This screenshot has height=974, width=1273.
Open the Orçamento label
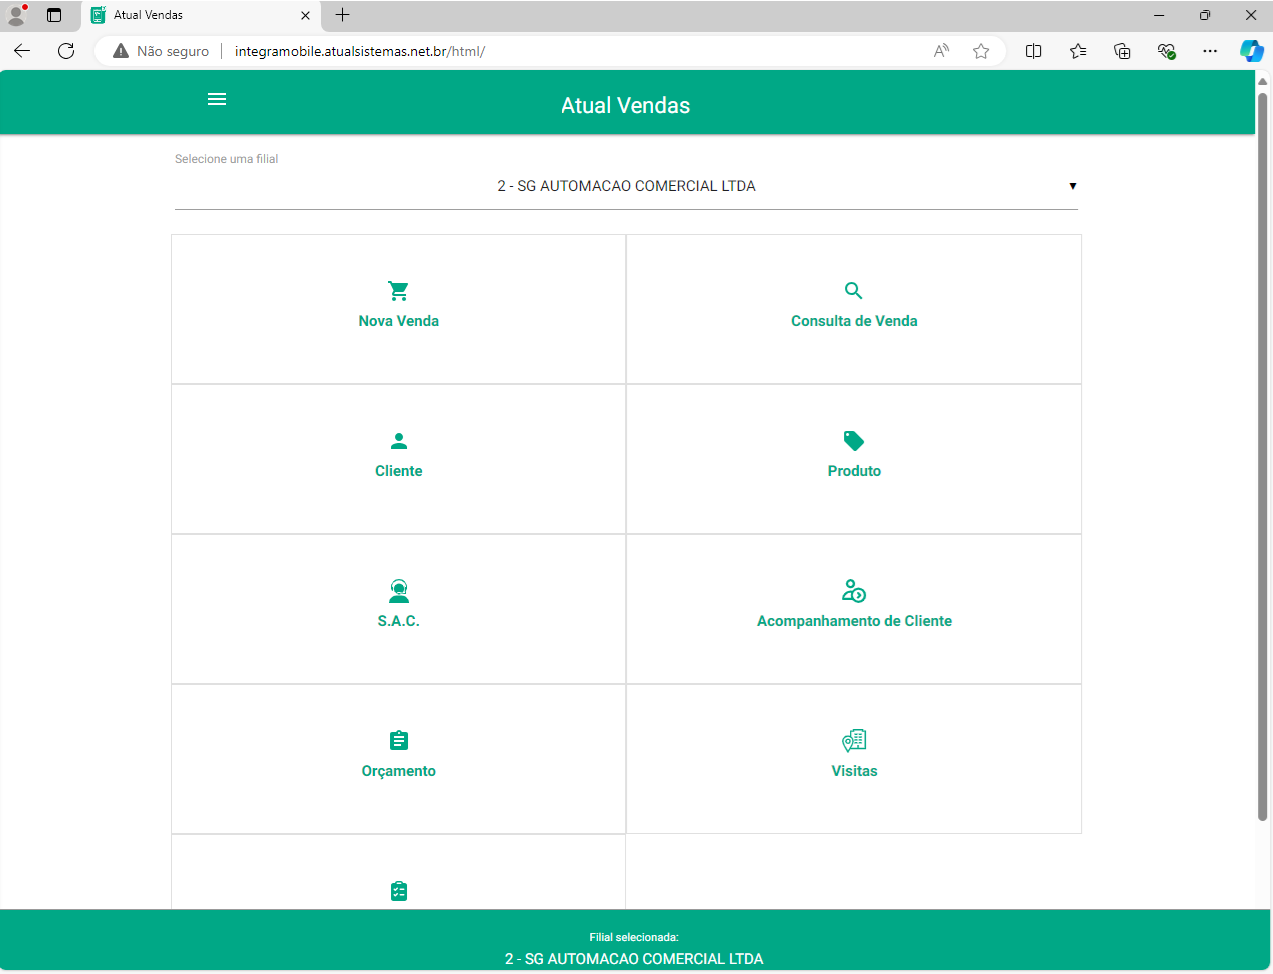point(398,771)
